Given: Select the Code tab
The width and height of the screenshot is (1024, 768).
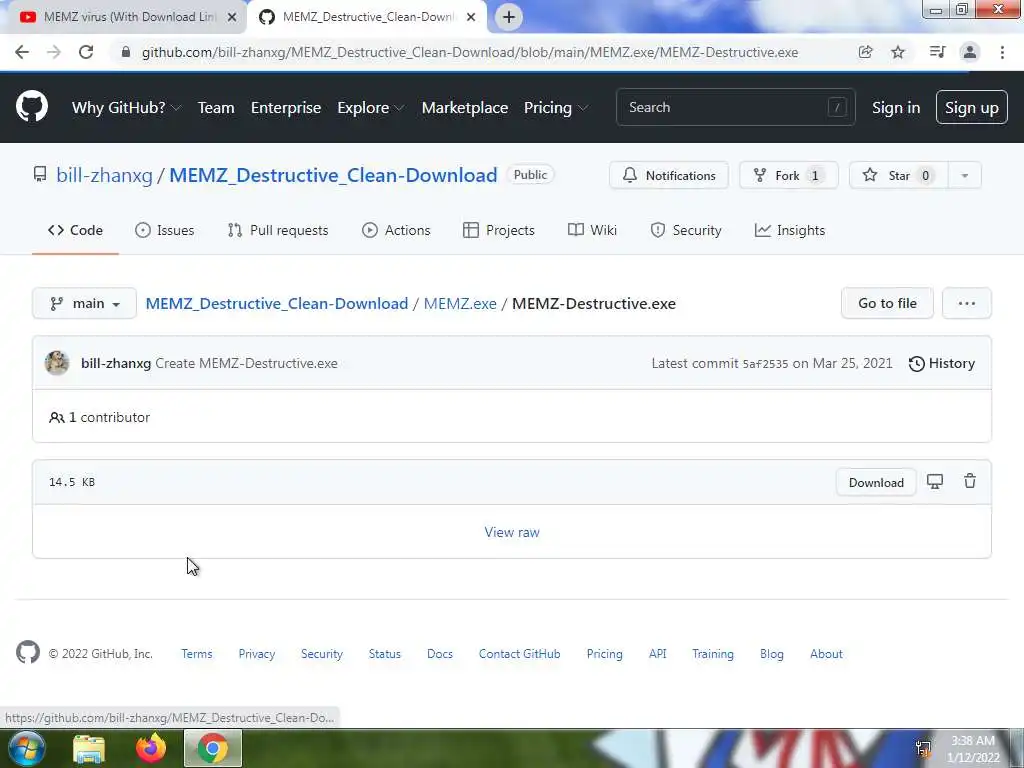Looking at the screenshot, I should coord(75,230).
